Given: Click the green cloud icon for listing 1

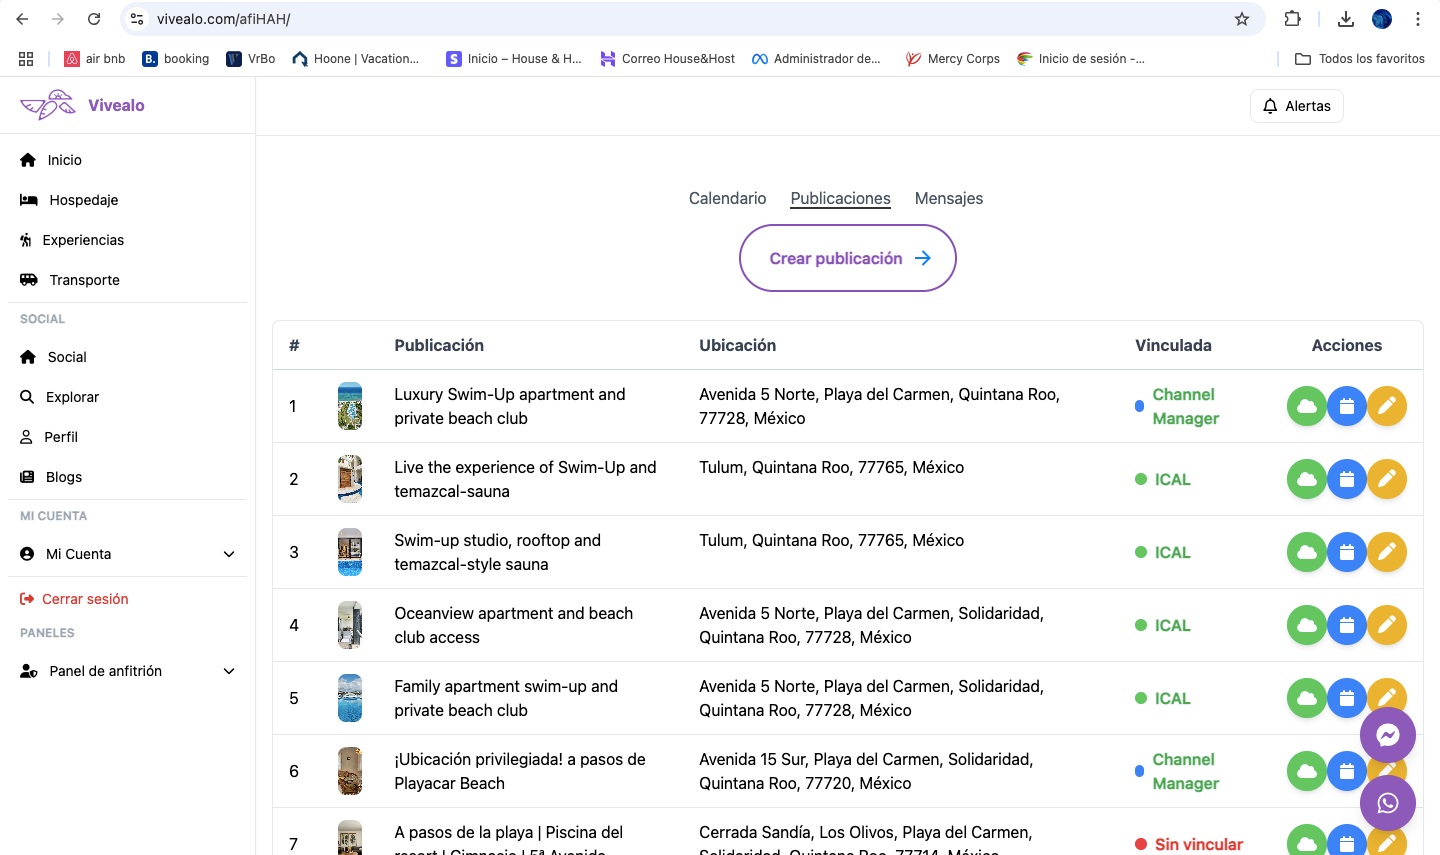Looking at the screenshot, I should 1306,406.
